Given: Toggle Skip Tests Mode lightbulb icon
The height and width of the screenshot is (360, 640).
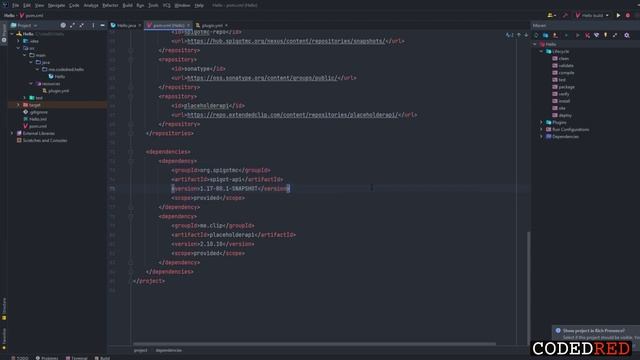Looking at the screenshot, I should tap(606, 36).
